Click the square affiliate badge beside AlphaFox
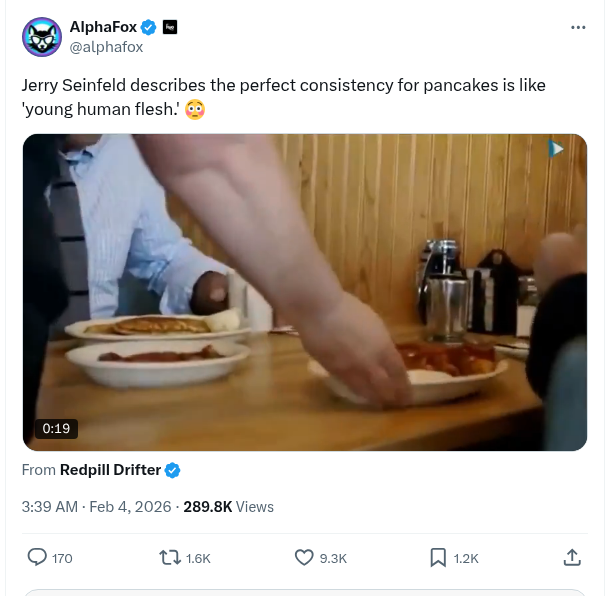Image resolution: width=608 pixels, height=596 pixels. click(170, 27)
